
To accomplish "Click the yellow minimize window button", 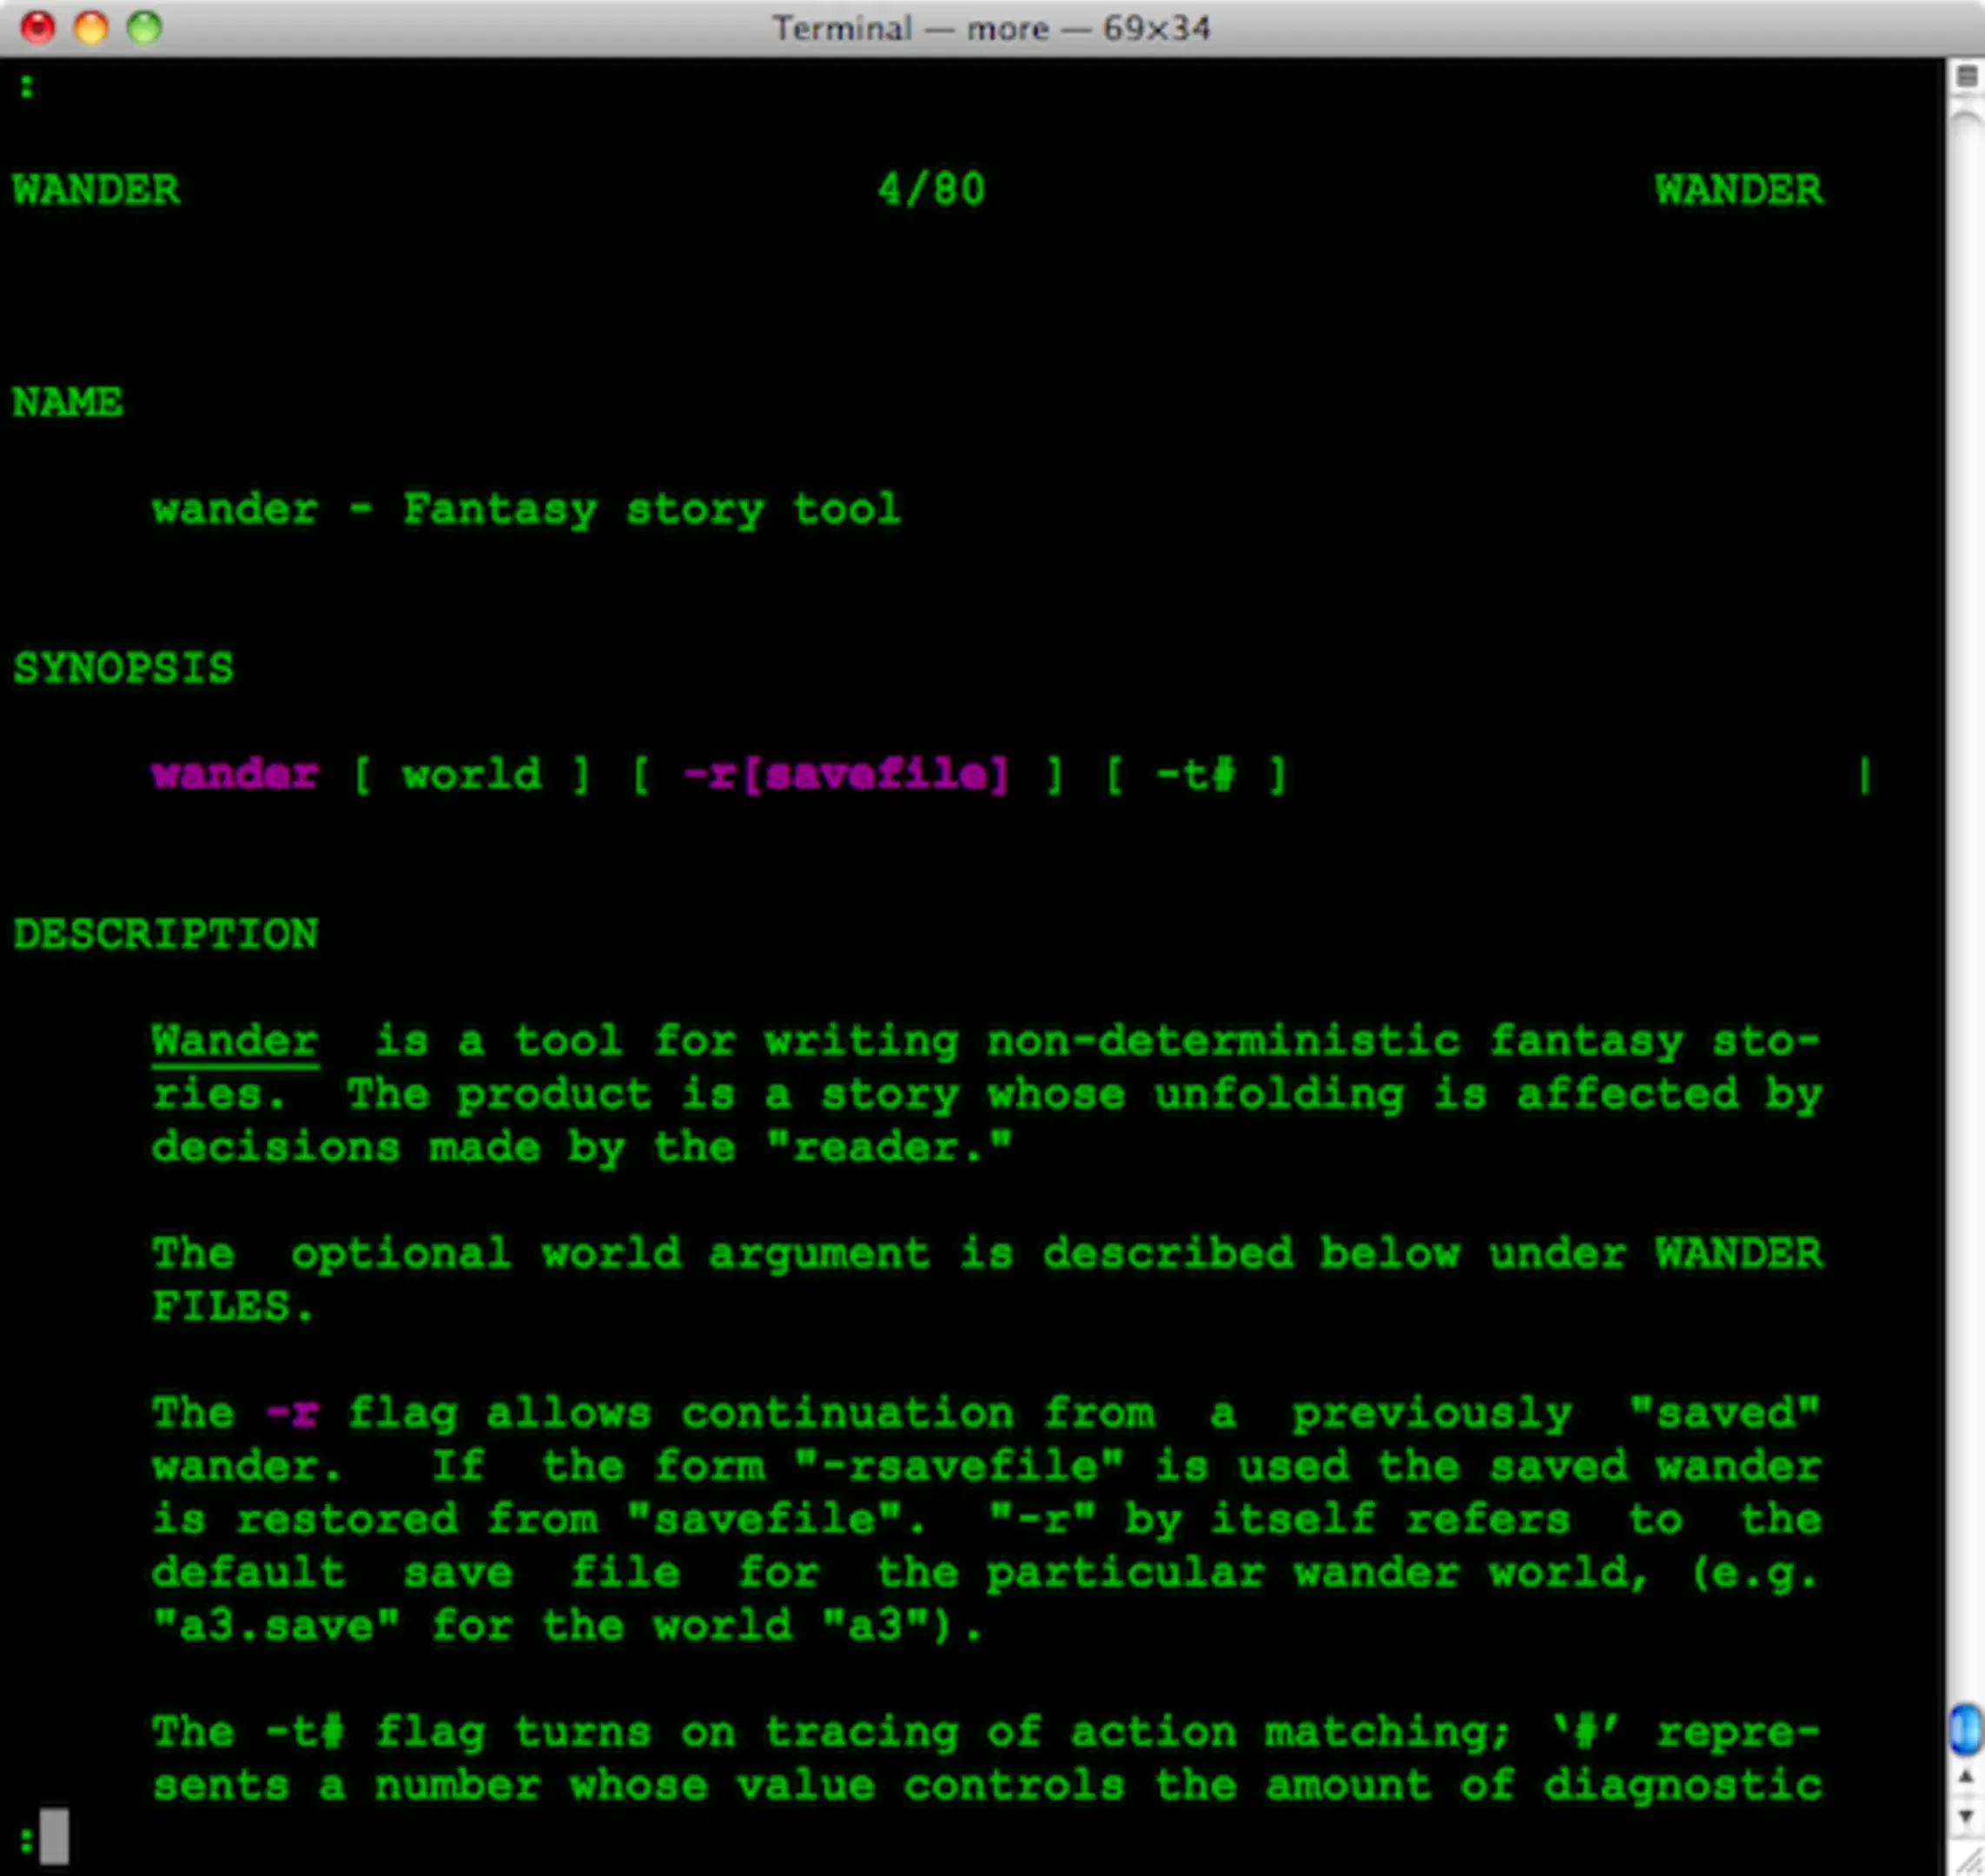I will pyautogui.click(x=91, y=27).
